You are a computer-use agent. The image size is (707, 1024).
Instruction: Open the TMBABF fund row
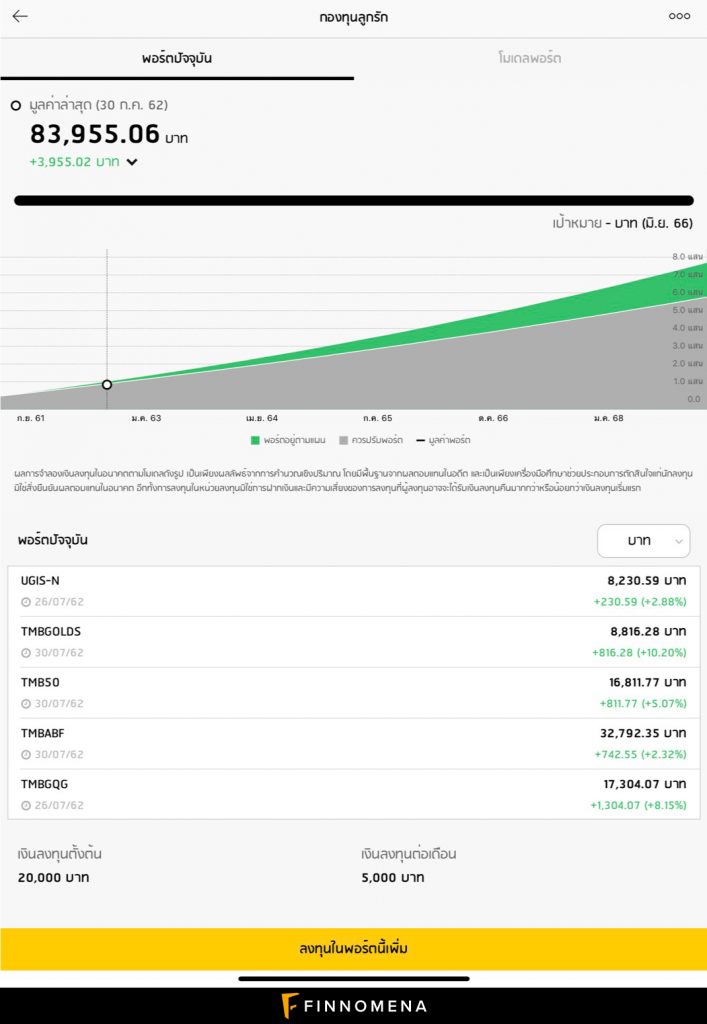tap(353, 744)
